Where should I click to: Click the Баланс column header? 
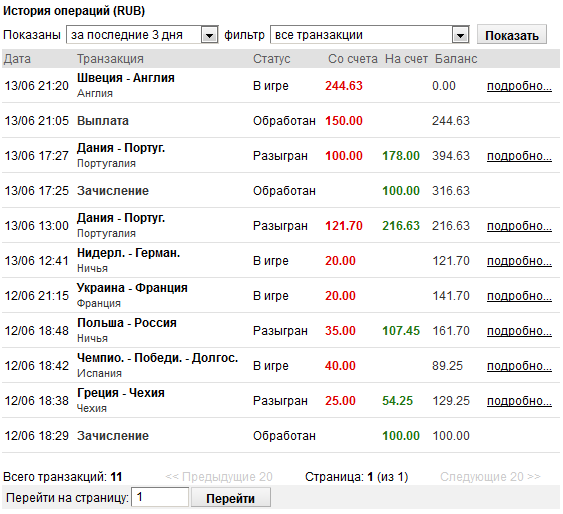coord(456,59)
